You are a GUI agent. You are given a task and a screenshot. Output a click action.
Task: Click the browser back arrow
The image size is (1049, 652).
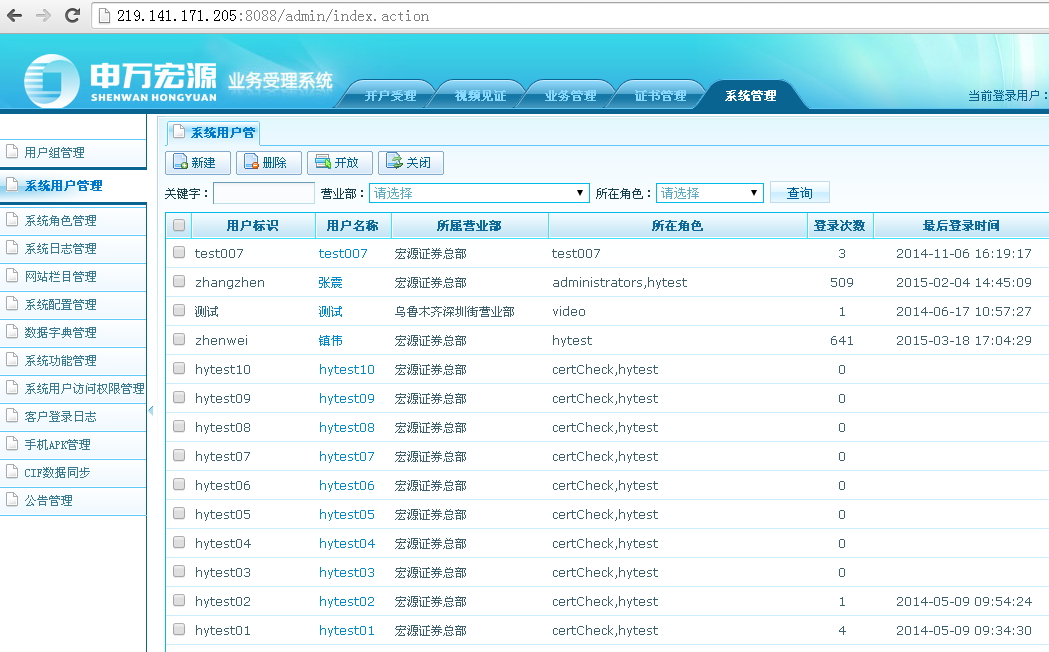point(14,15)
